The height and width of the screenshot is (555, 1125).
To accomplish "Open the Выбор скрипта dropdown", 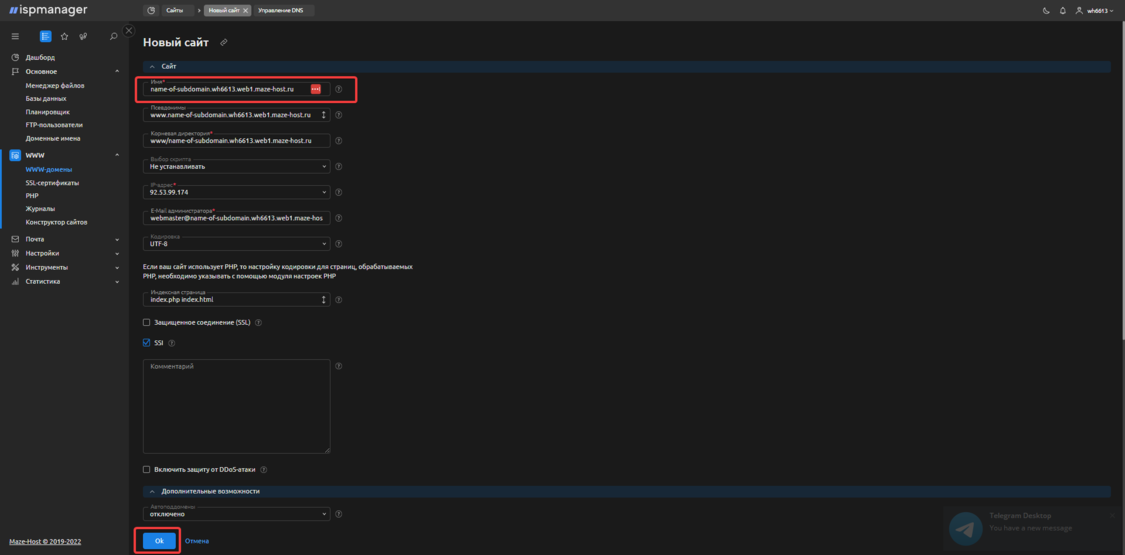I will (236, 166).
